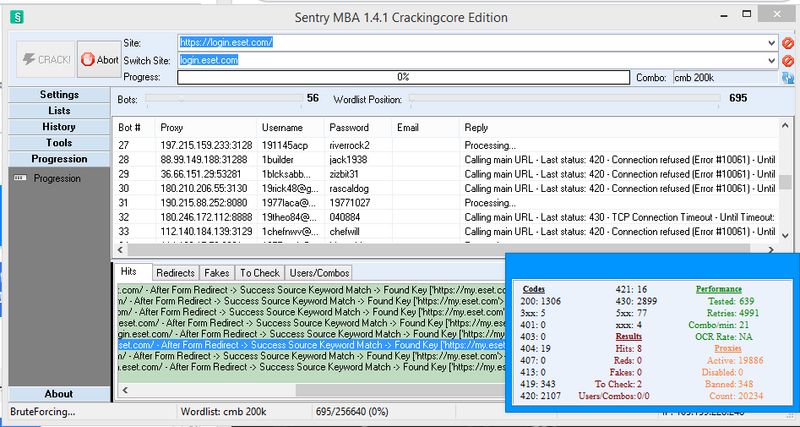The image size is (800, 427).
Task: Open the Settings sidebar section
Action: [x=59, y=95]
